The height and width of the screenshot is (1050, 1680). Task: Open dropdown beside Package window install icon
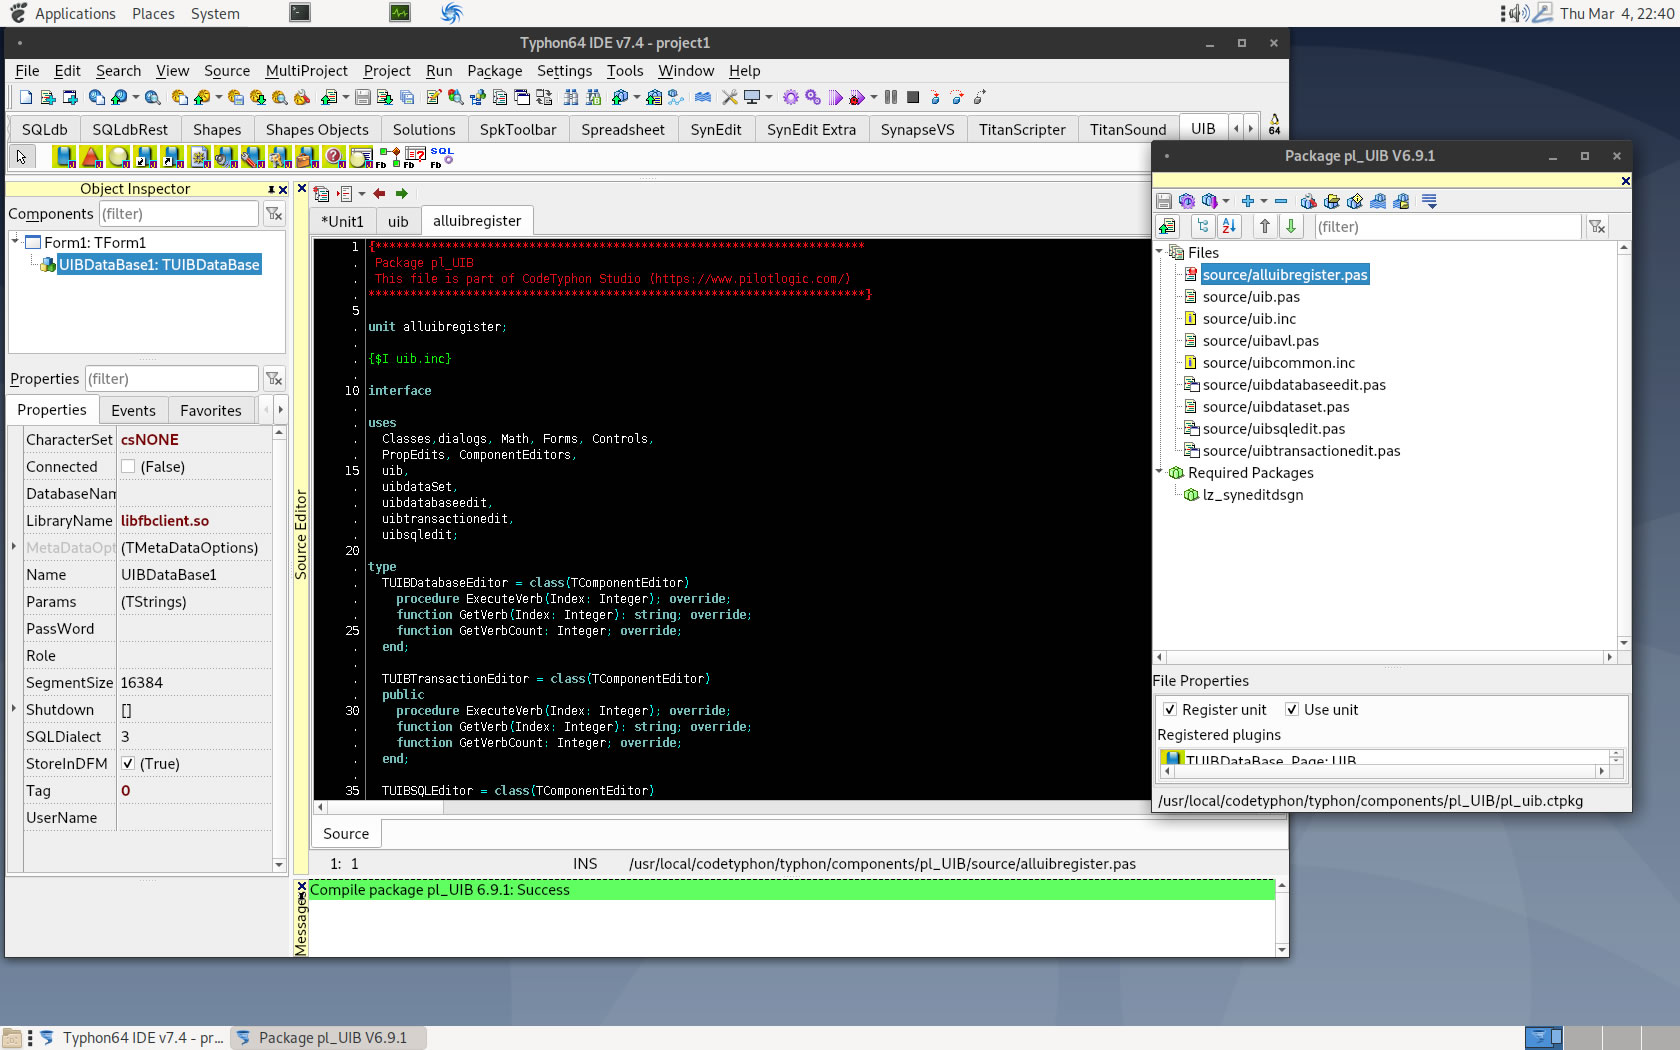coord(1226,201)
